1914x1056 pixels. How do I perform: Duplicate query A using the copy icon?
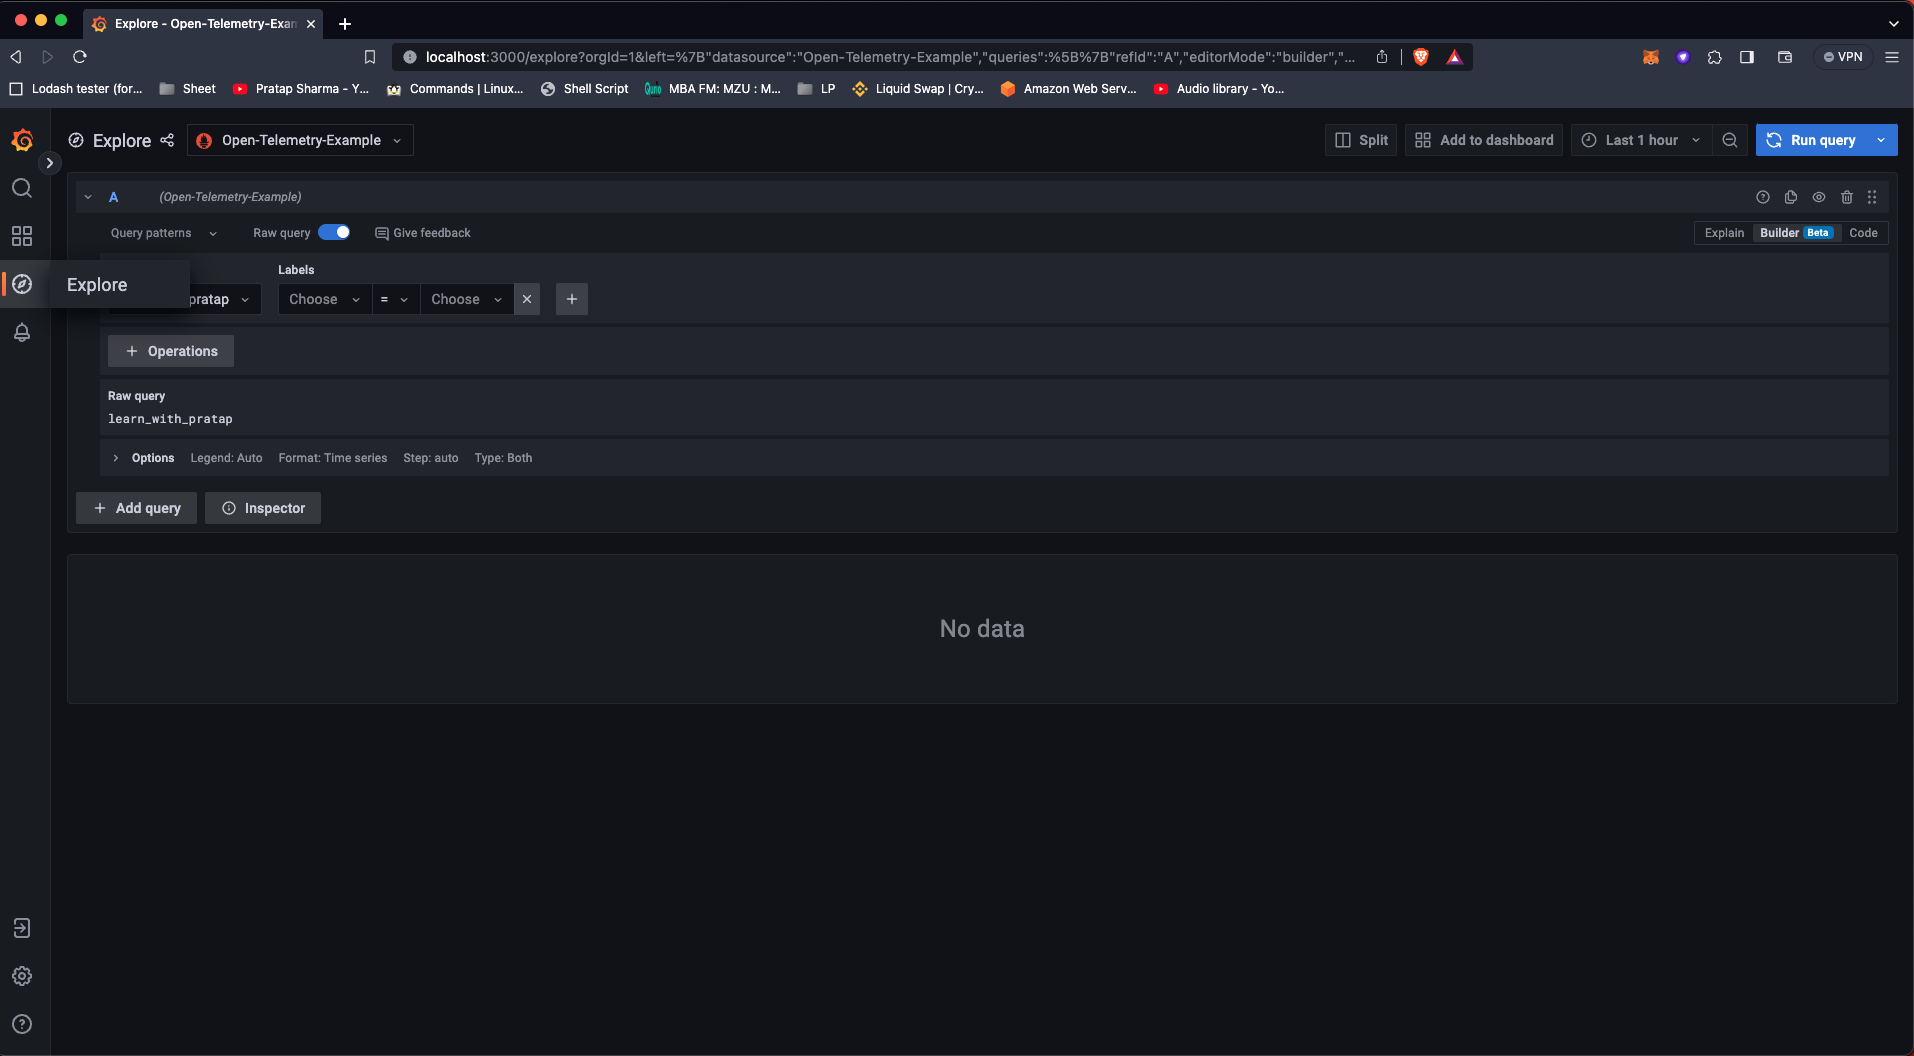point(1790,197)
